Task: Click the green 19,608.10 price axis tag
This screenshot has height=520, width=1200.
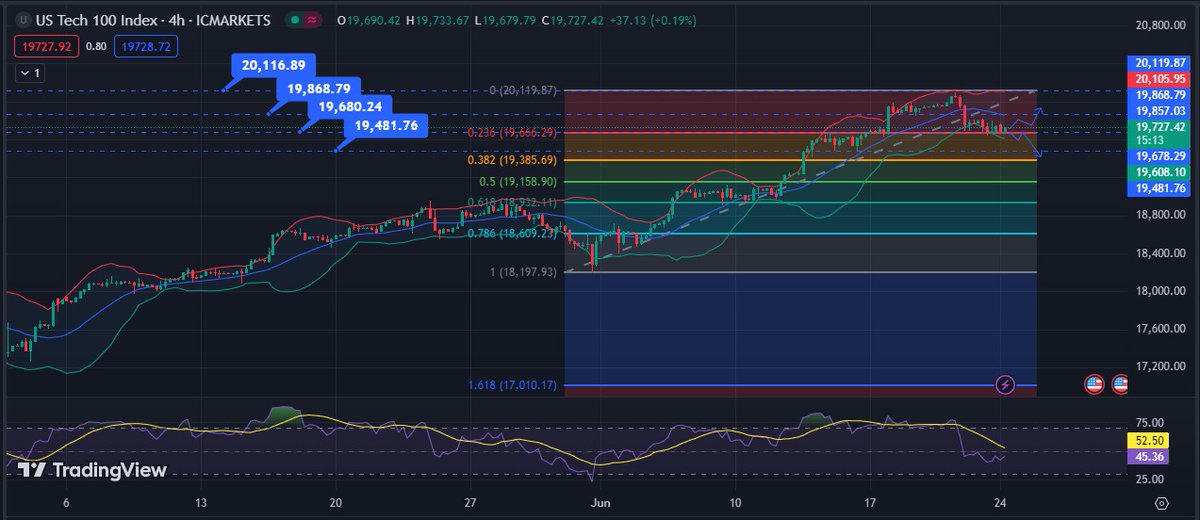Action: tap(1160, 172)
